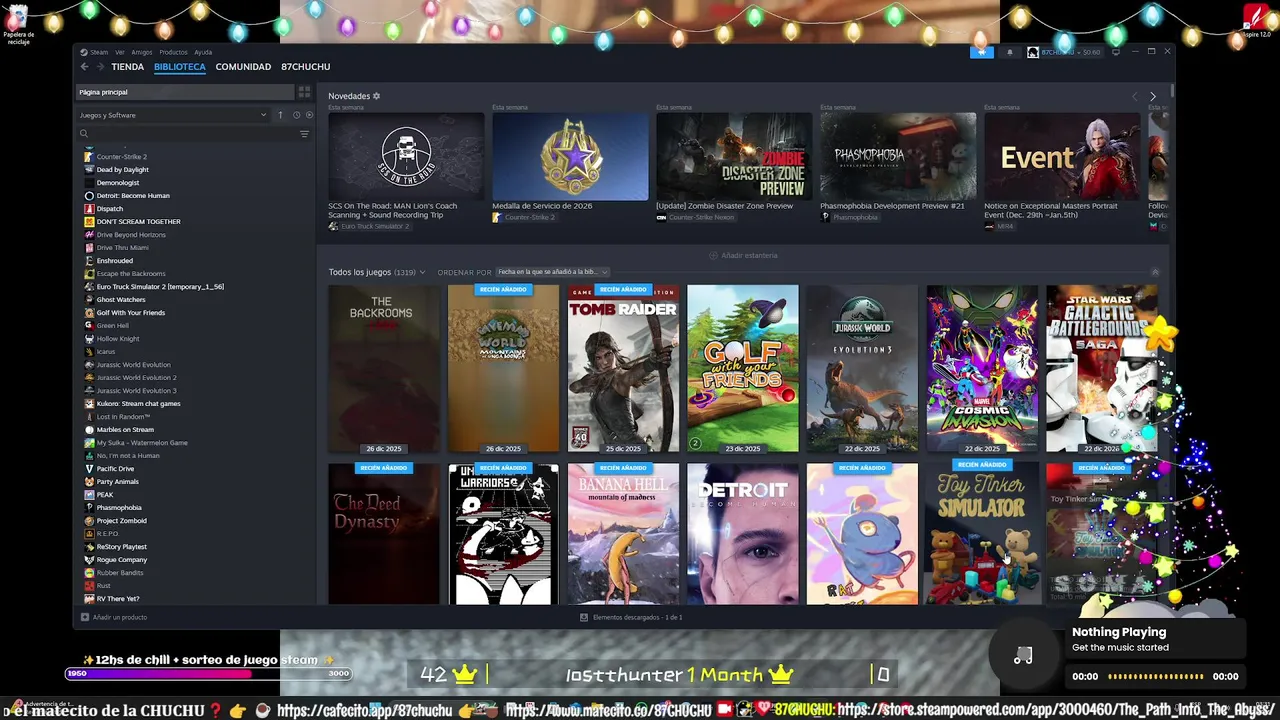Click the Pacific Drive game icon
Viewport: 1280px width, 720px height.
point(89,469)
